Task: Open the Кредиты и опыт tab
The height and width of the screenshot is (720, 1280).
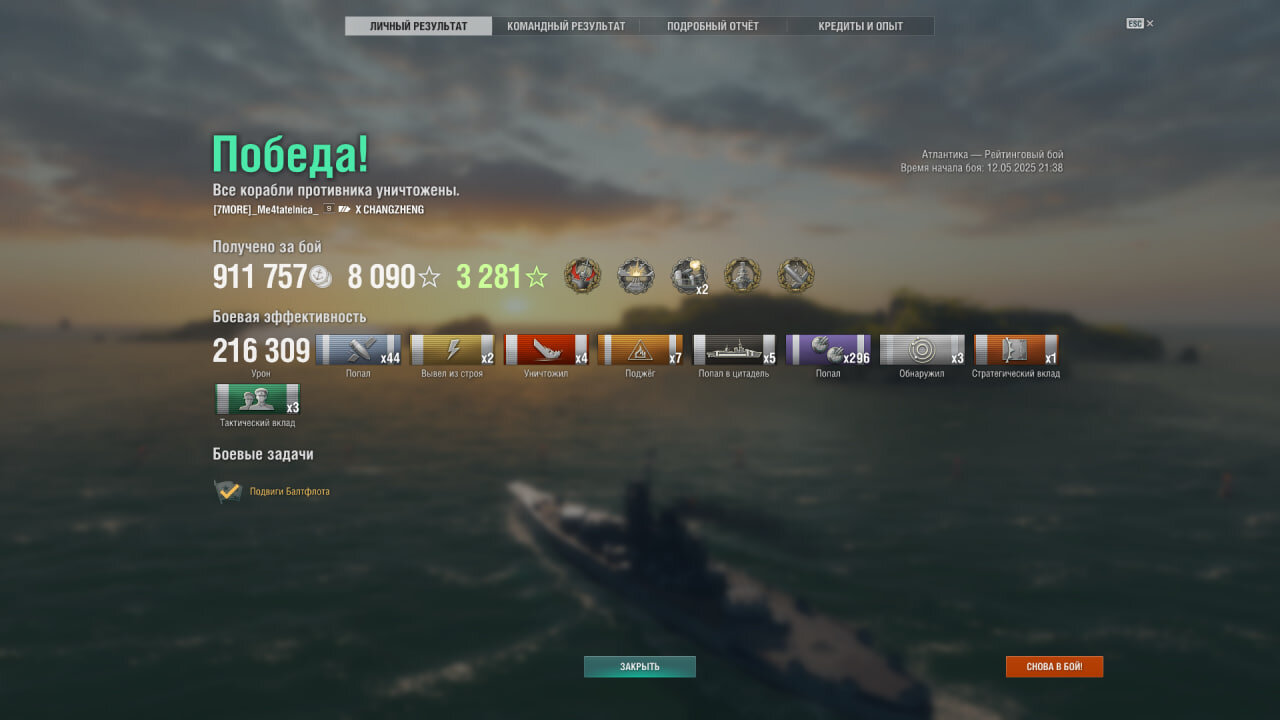Action: tap(860, 26)
